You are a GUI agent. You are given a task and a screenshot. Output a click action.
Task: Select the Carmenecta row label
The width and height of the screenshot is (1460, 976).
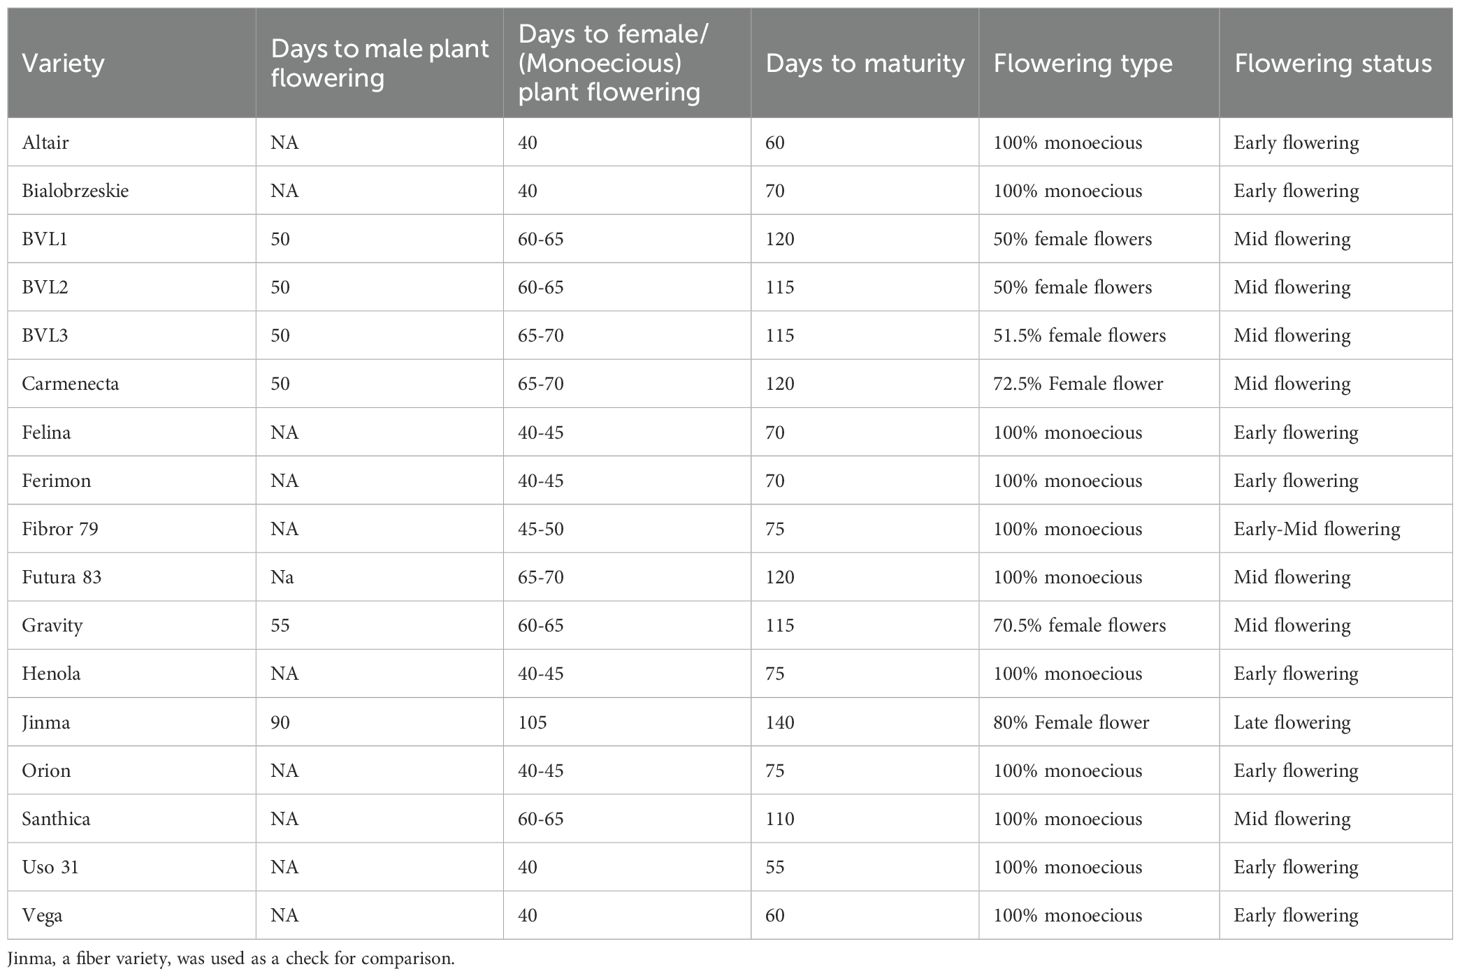coord(70,384)
